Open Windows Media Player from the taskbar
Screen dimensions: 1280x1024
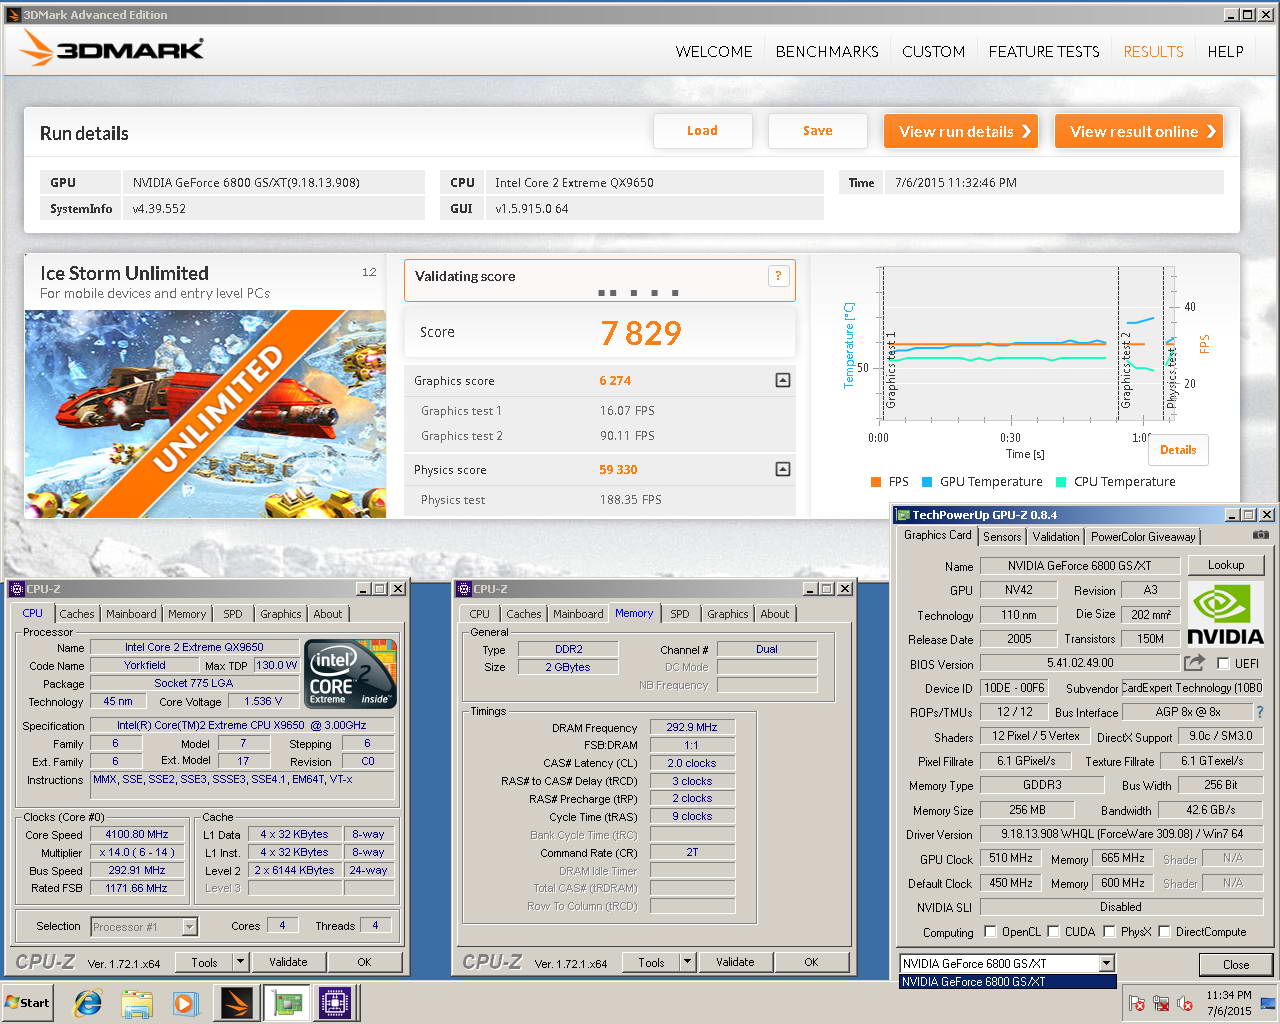pyautogui.click(x=186, y=1003)
